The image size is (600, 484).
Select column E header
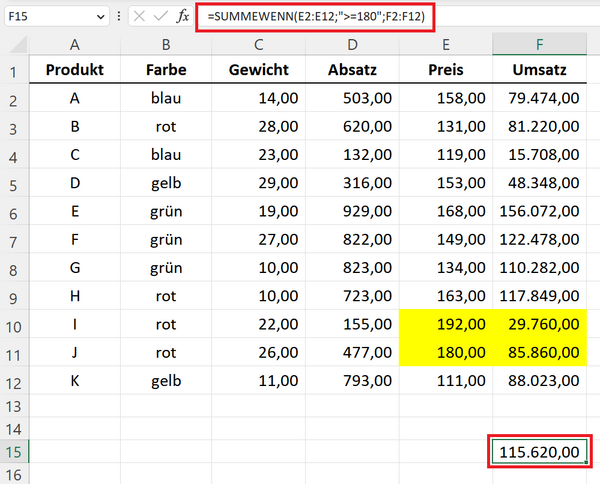pos(446,45)
